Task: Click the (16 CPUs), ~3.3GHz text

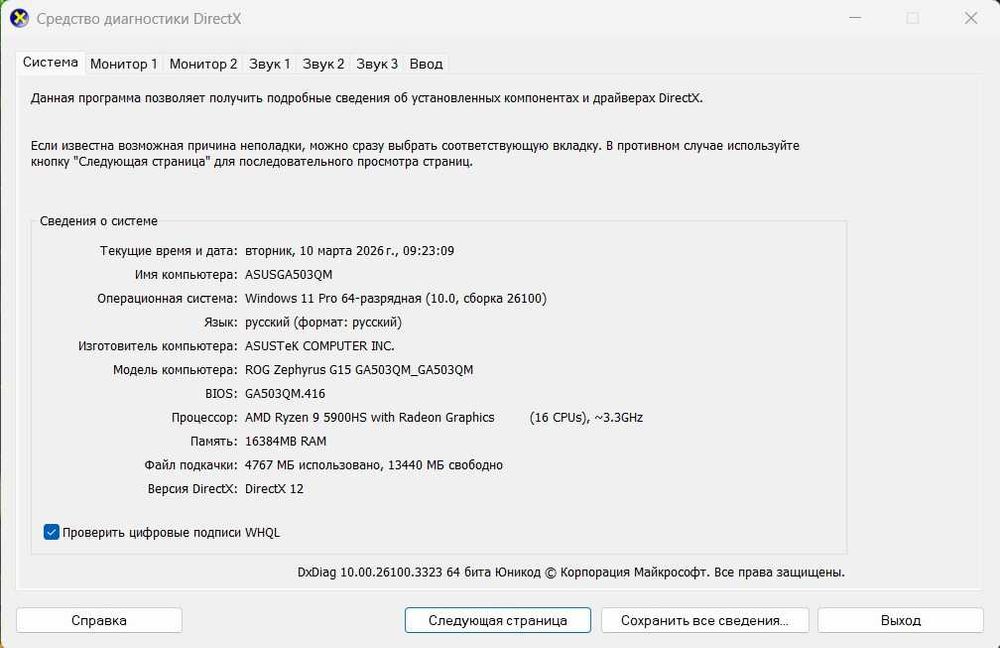Action: point(586,417)
